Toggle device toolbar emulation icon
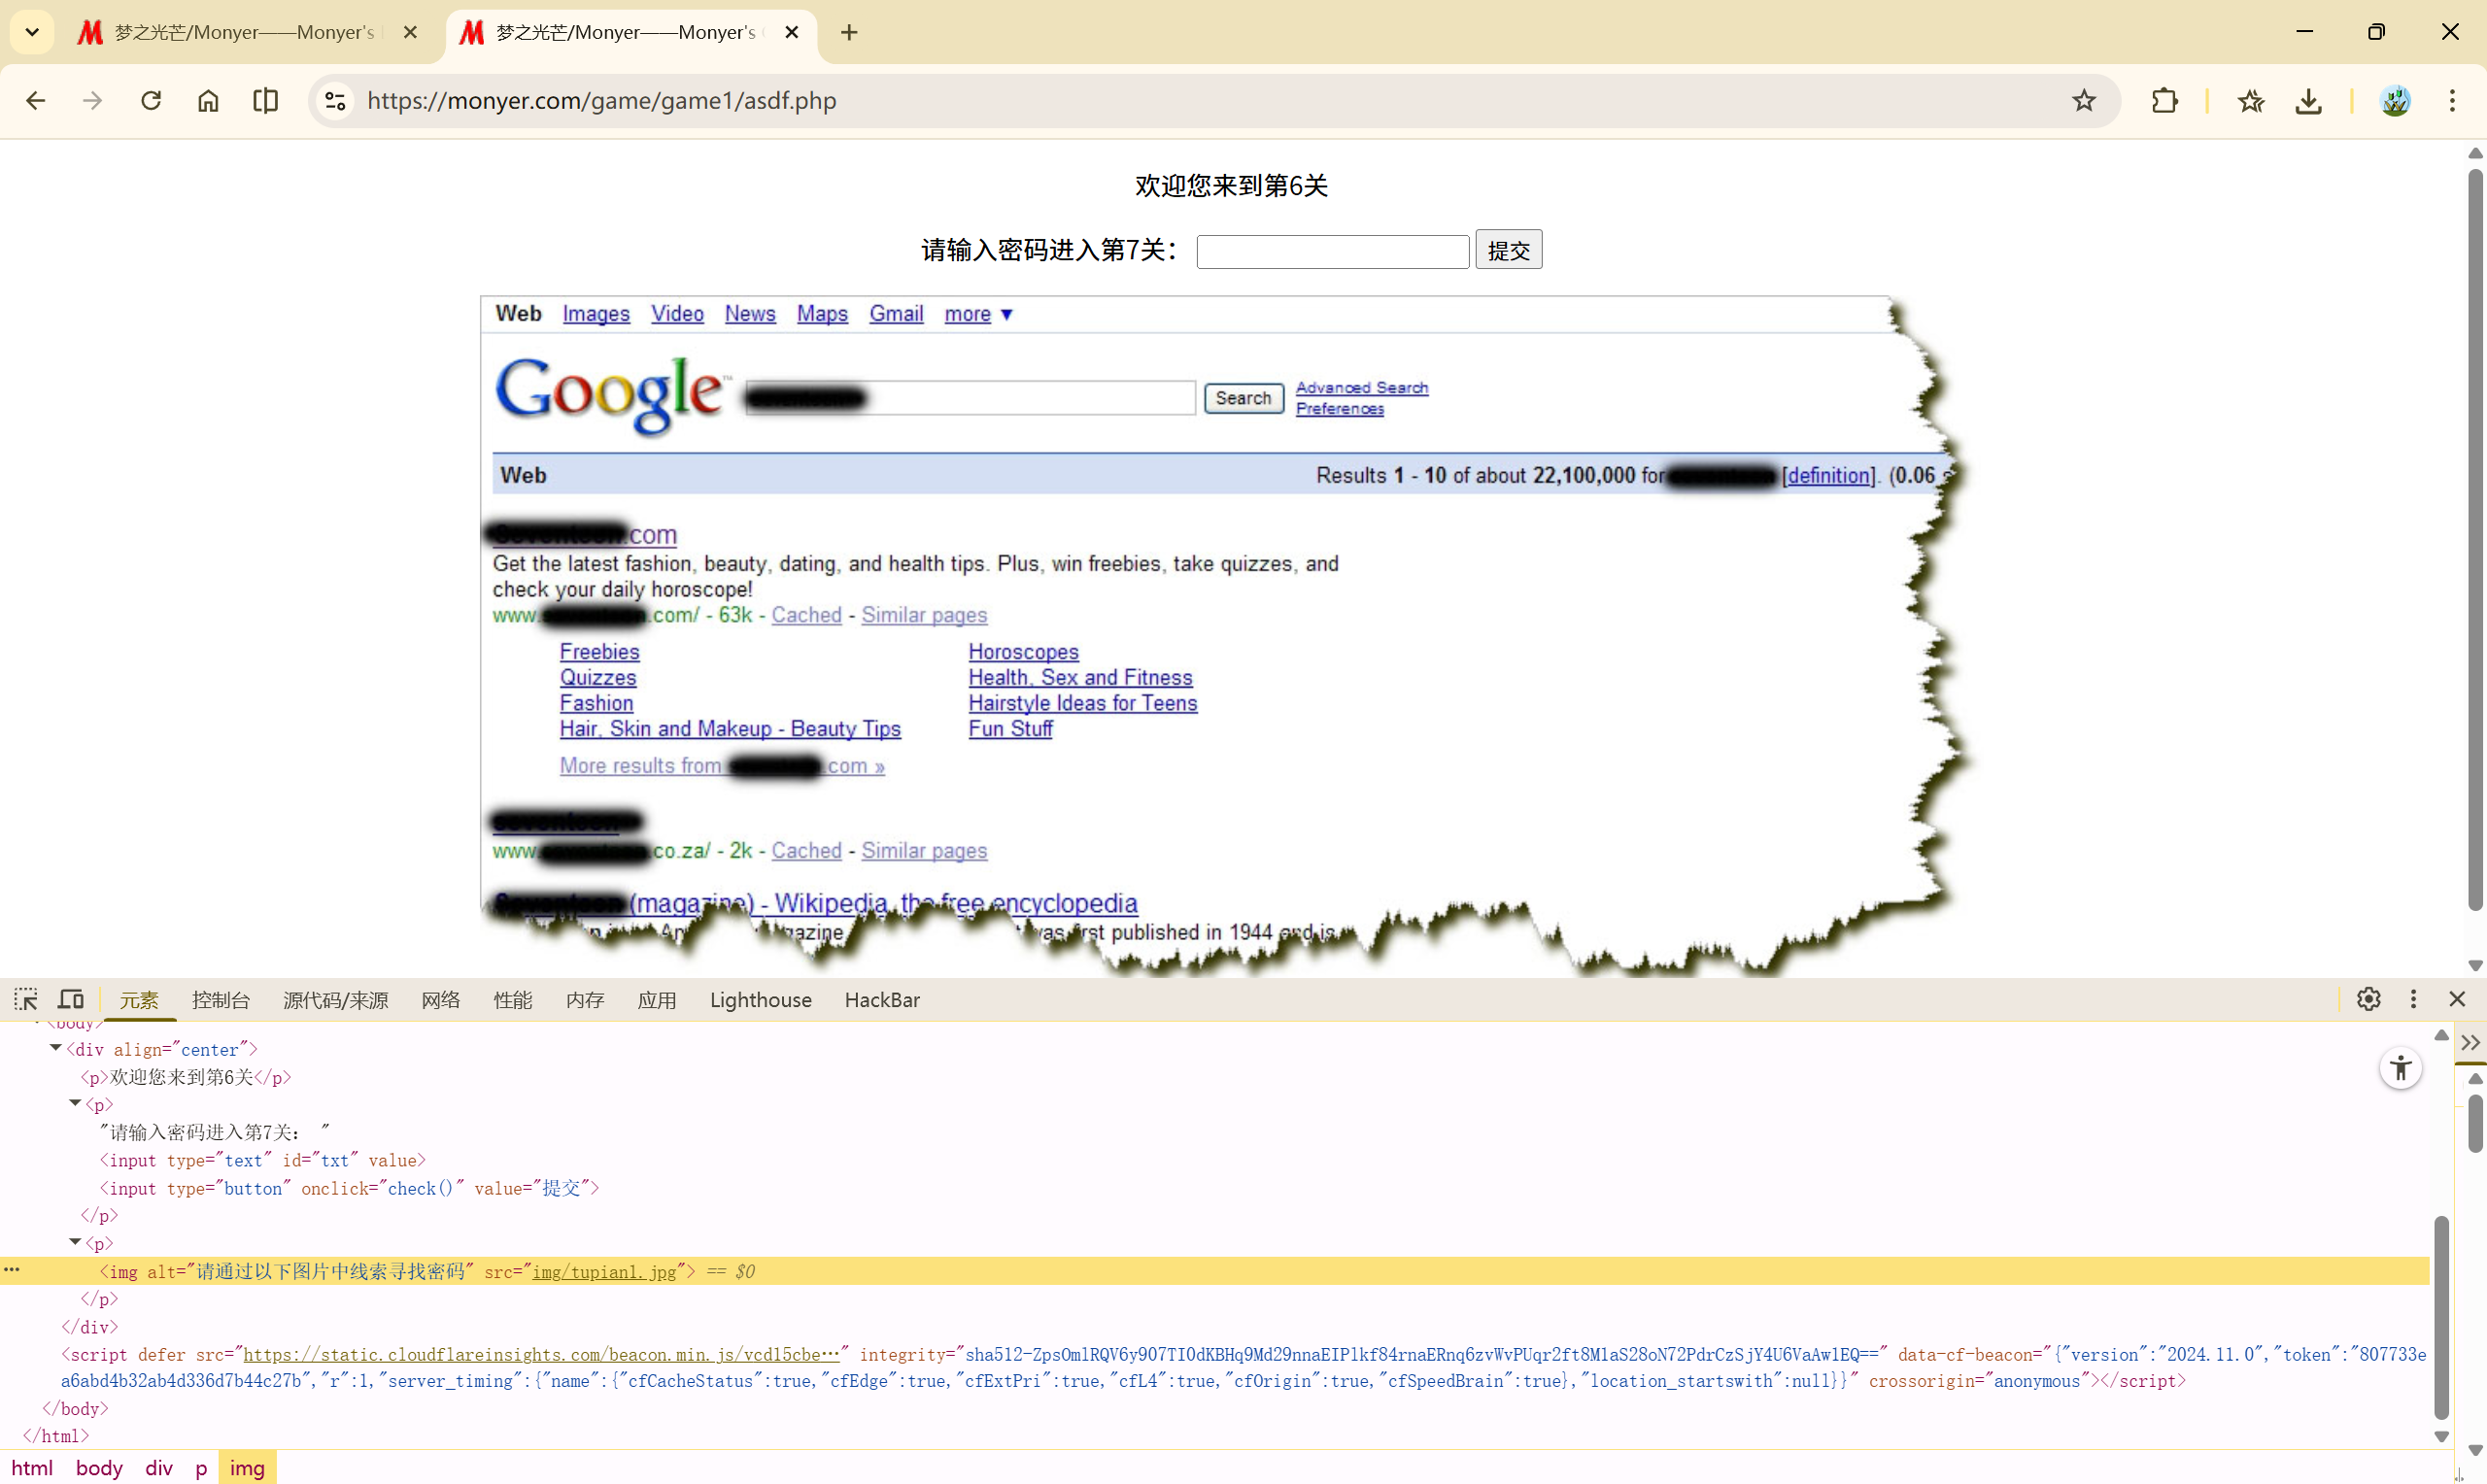Screen dimensions: 2487x1484 coord(70,999)
